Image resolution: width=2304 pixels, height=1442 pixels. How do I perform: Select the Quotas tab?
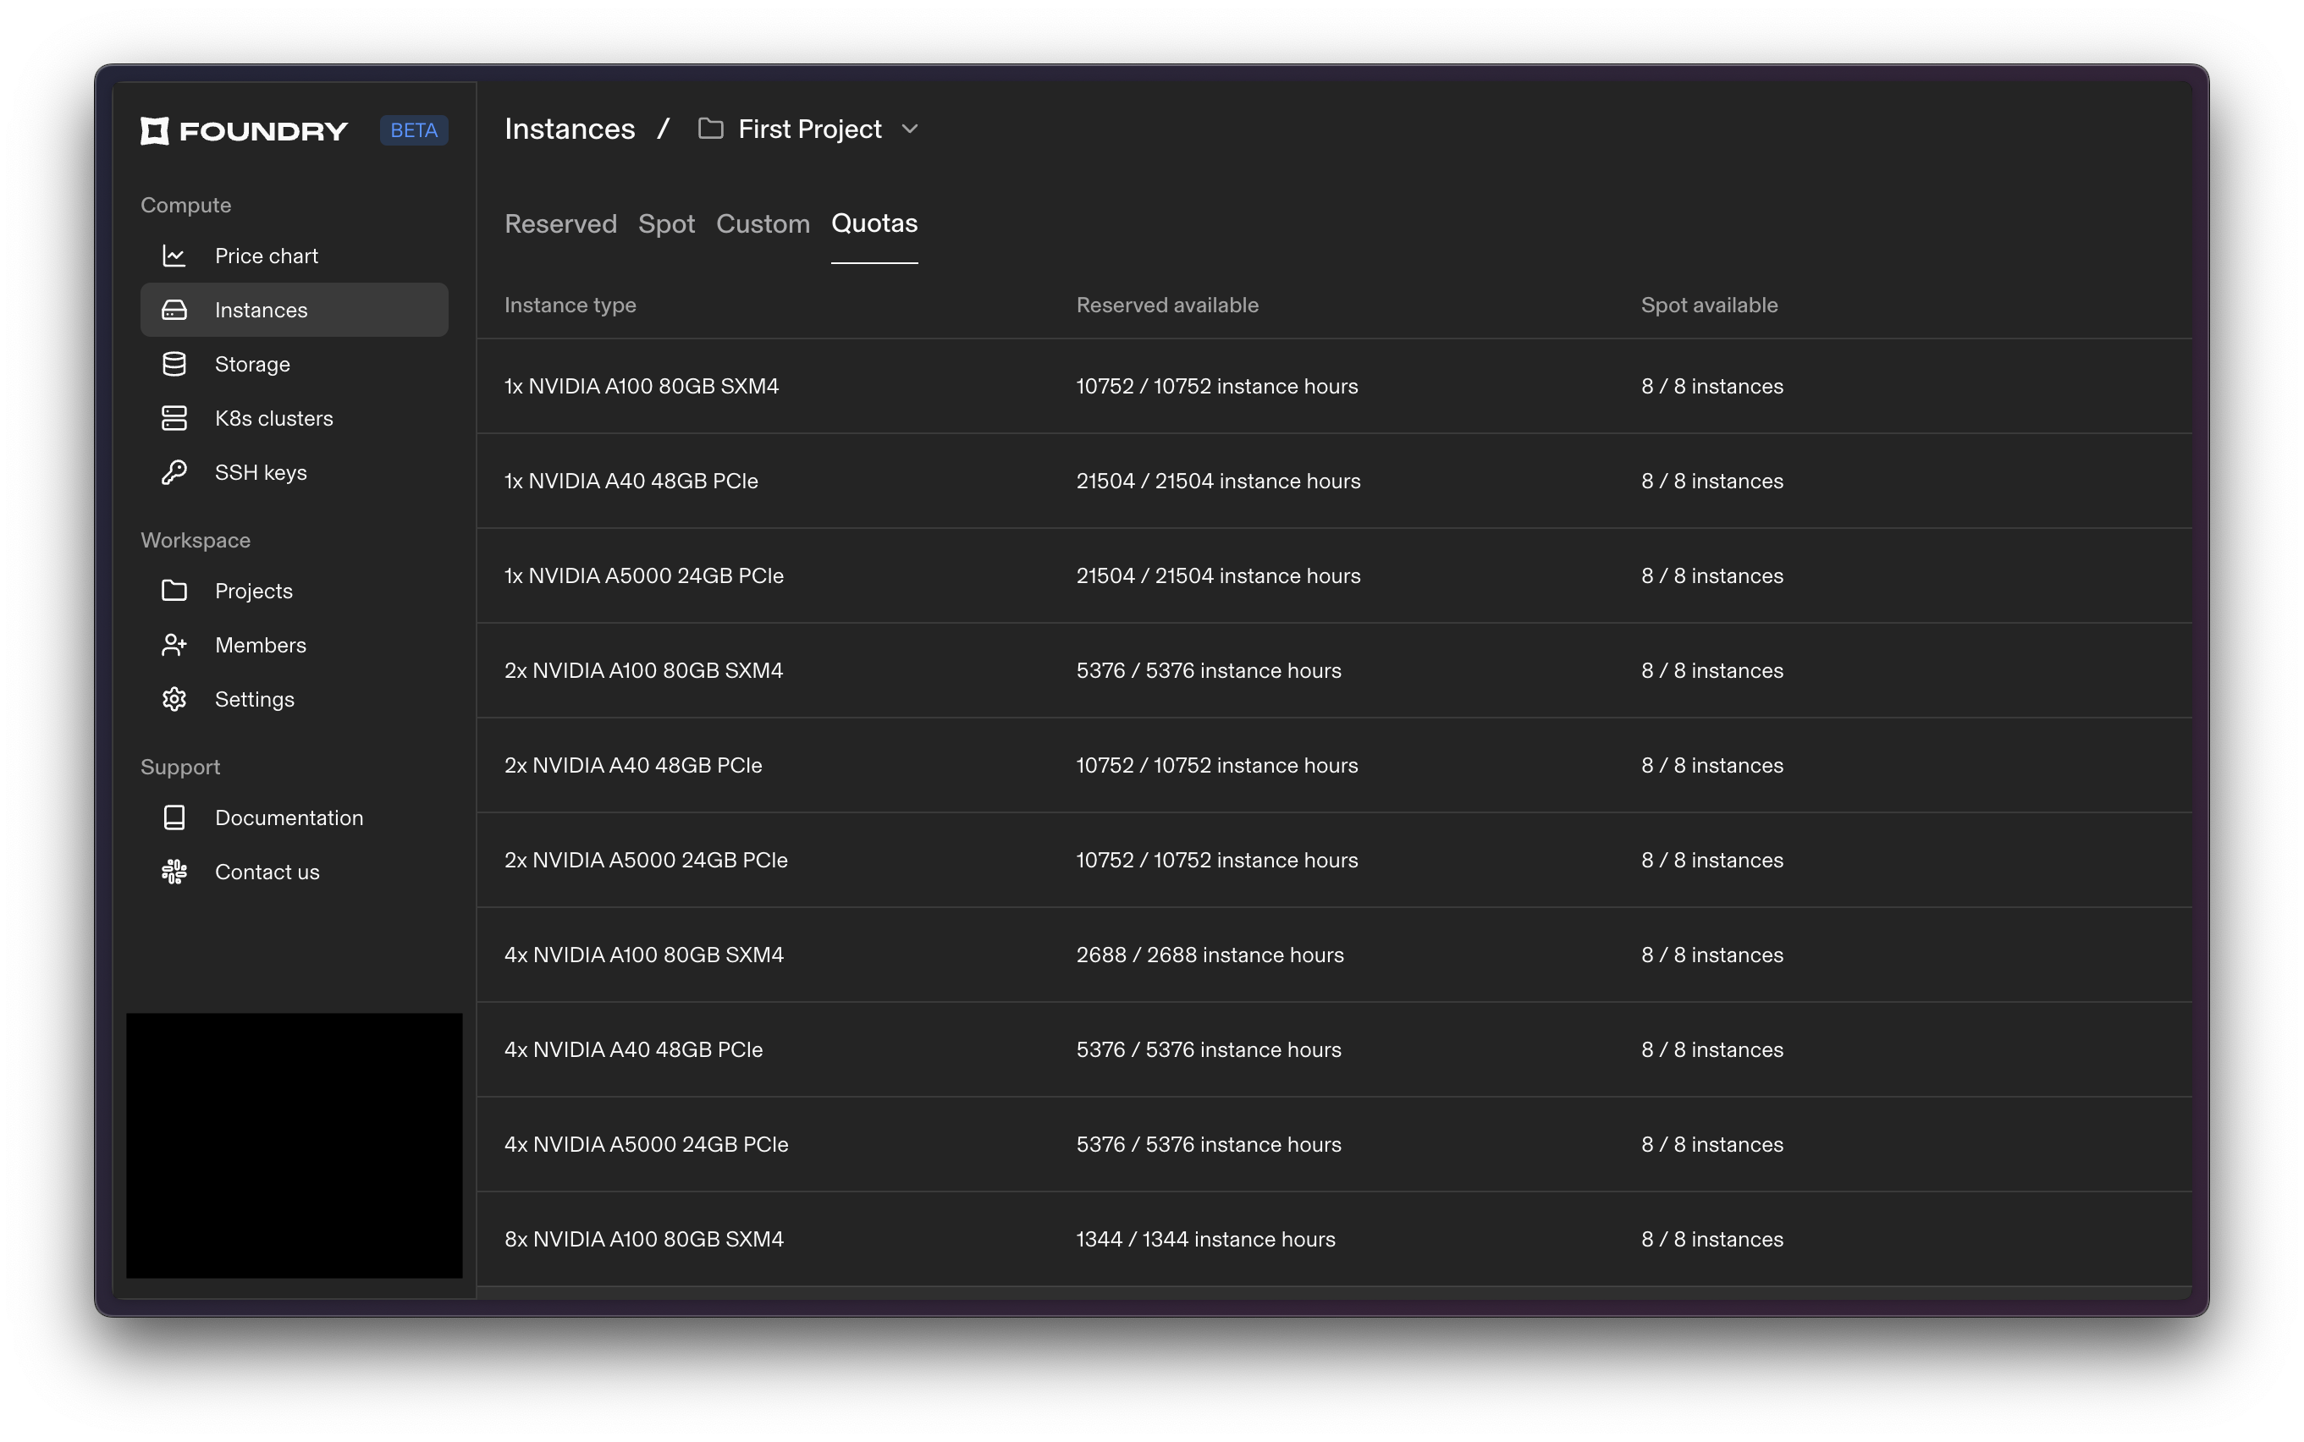[x=874, y=224]
